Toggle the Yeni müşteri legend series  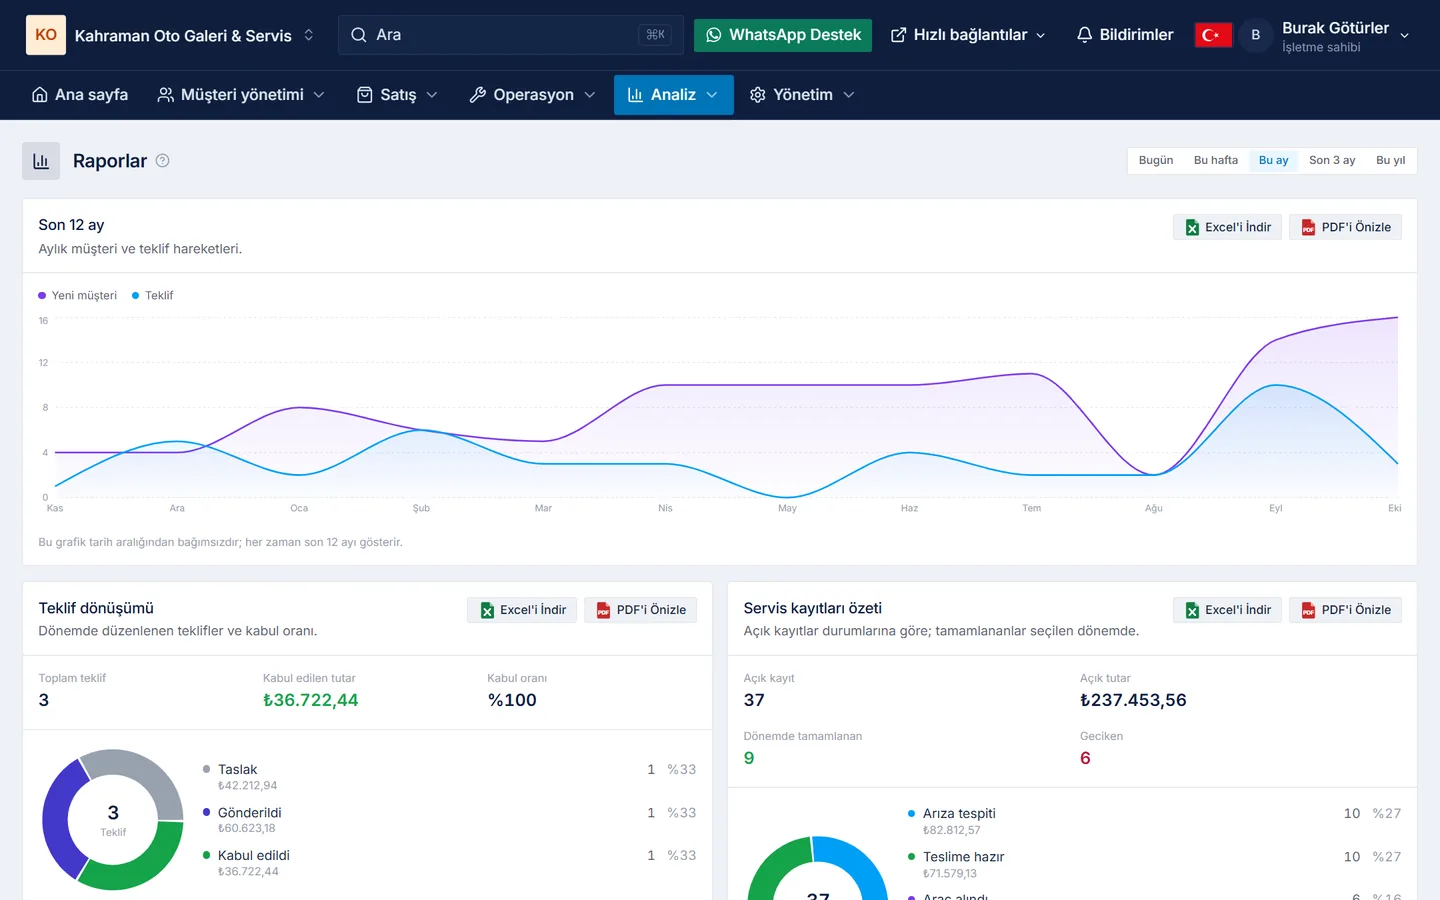point(77,296)
